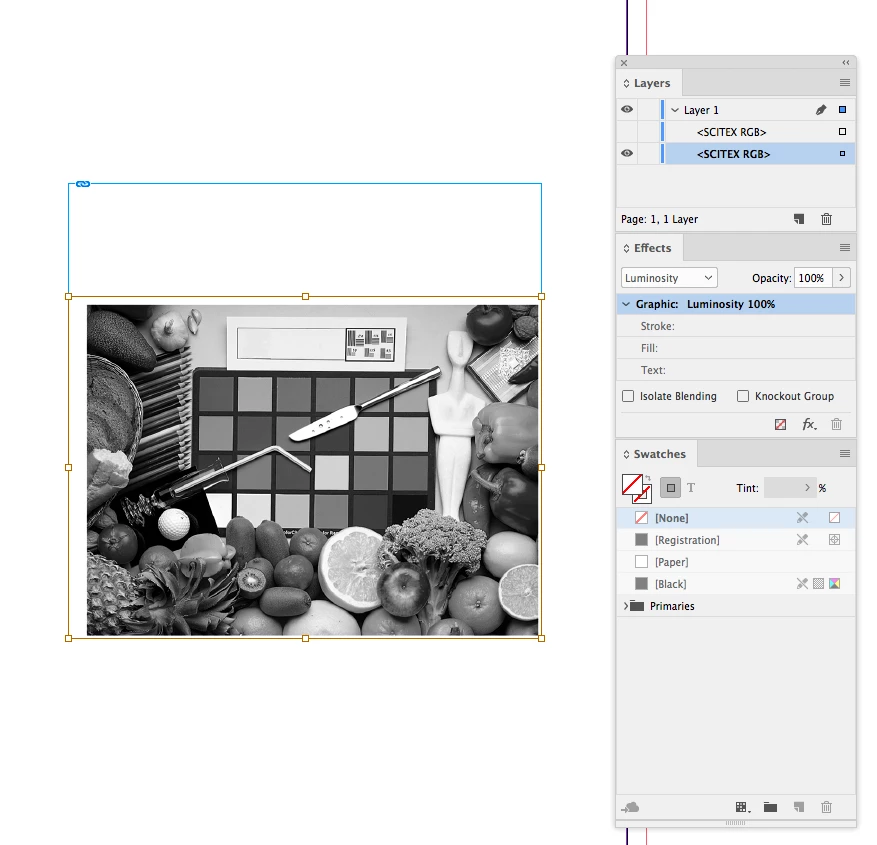Click Layer 1 blue selection square

tap(842, 110)
